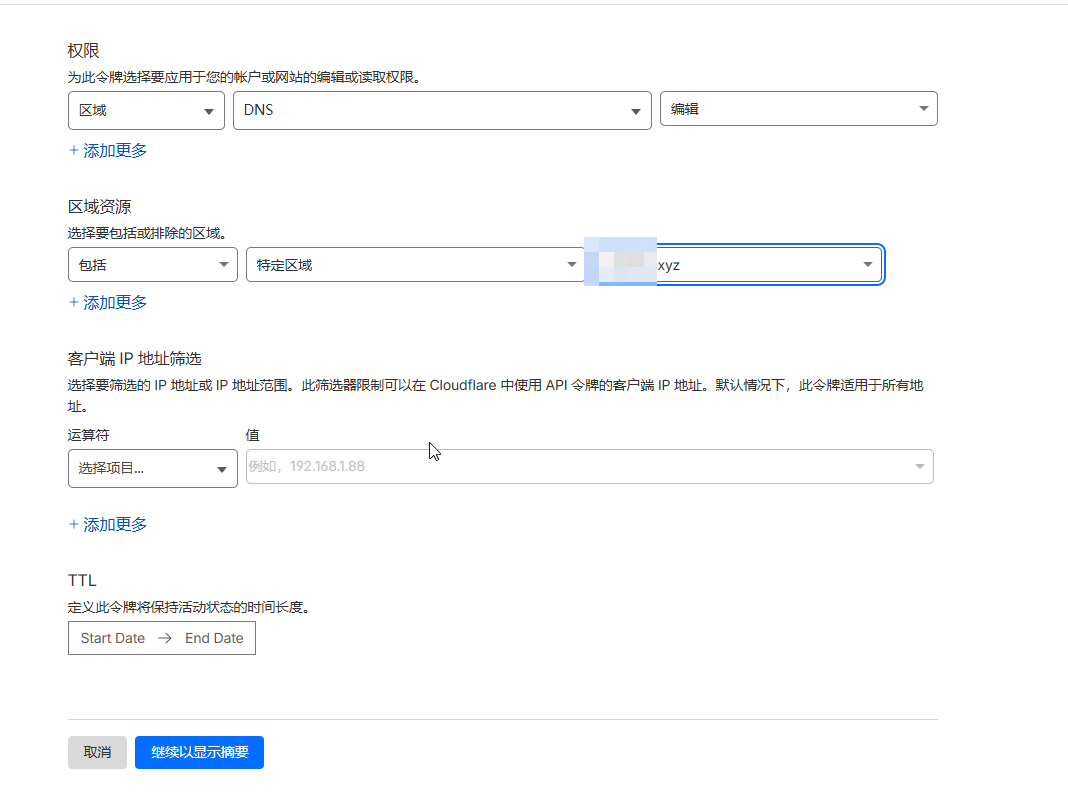Click the 运算符 field label
Screen dimensions: 1068x798
point(89,435)
